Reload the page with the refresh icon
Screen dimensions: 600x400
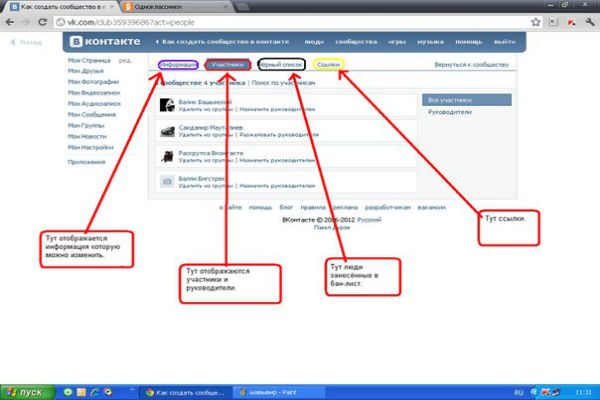coord(42,22)
